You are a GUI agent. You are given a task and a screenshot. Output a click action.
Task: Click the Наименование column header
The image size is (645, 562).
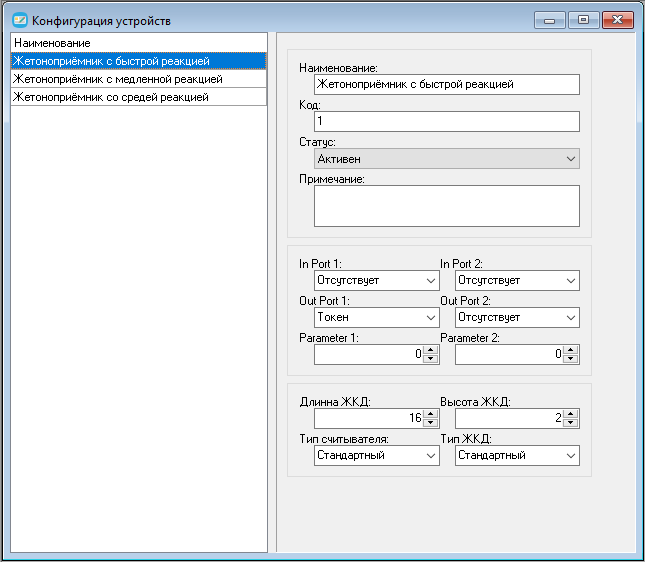pyautogui.click(x=139, y=43)
